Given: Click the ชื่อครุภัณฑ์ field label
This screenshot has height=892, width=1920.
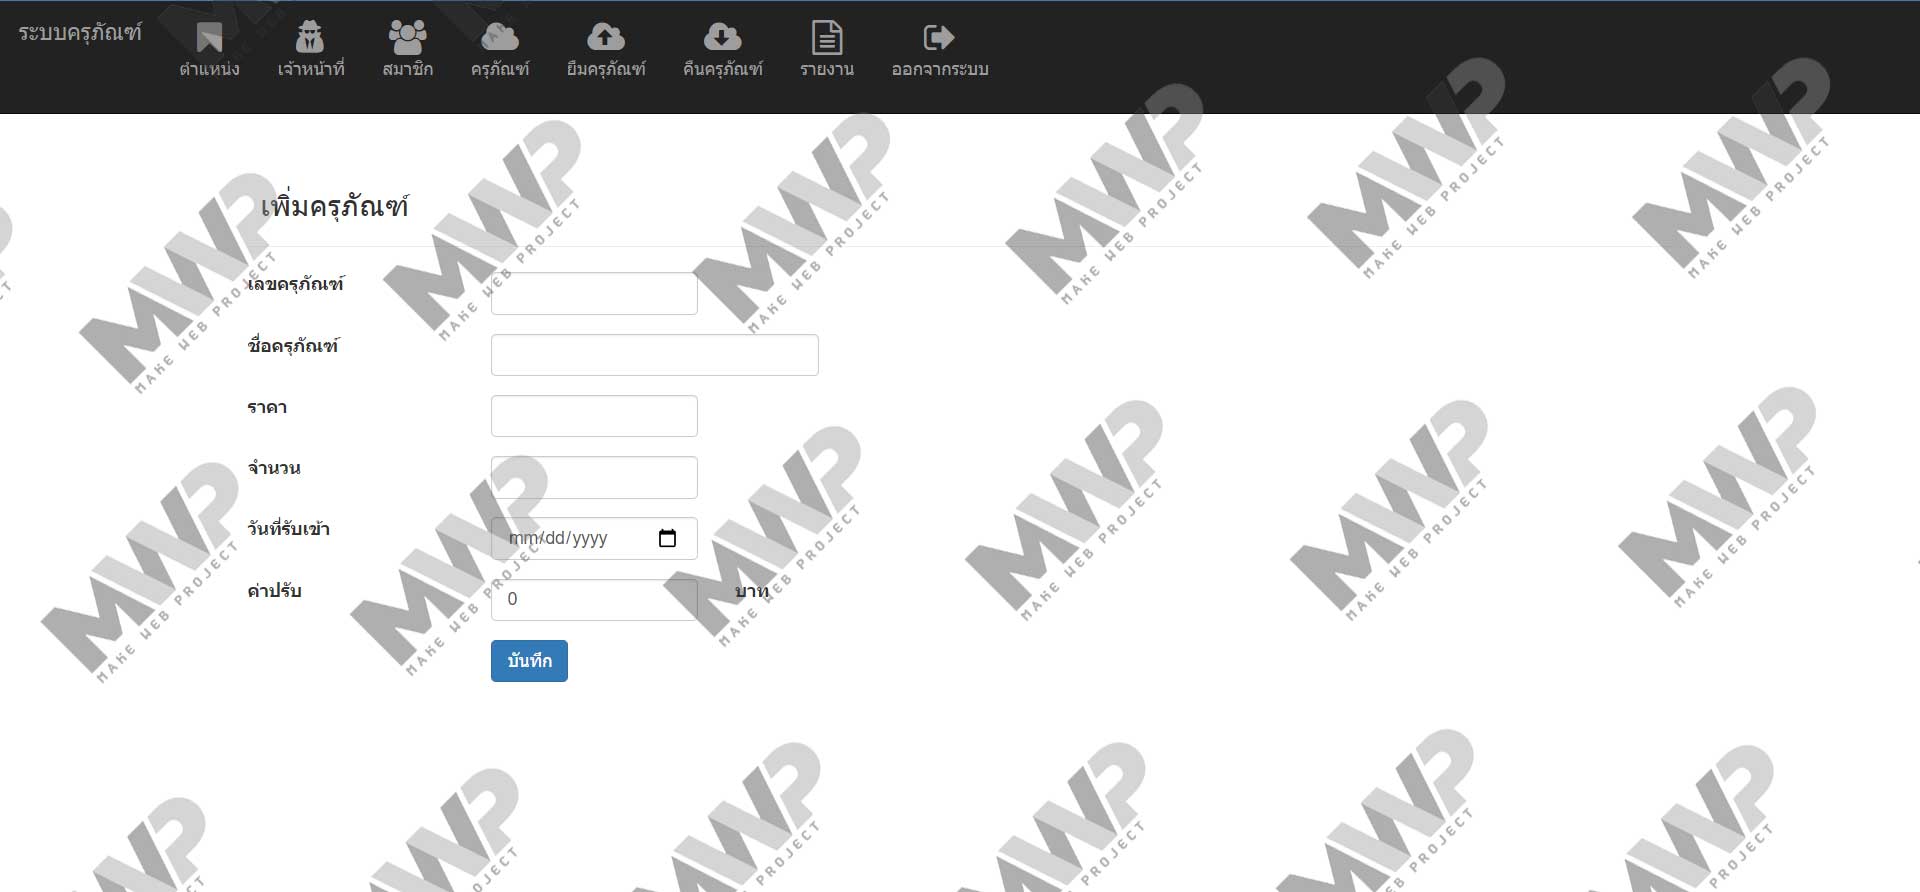Looking at the screenshot, I should [294, 345].
